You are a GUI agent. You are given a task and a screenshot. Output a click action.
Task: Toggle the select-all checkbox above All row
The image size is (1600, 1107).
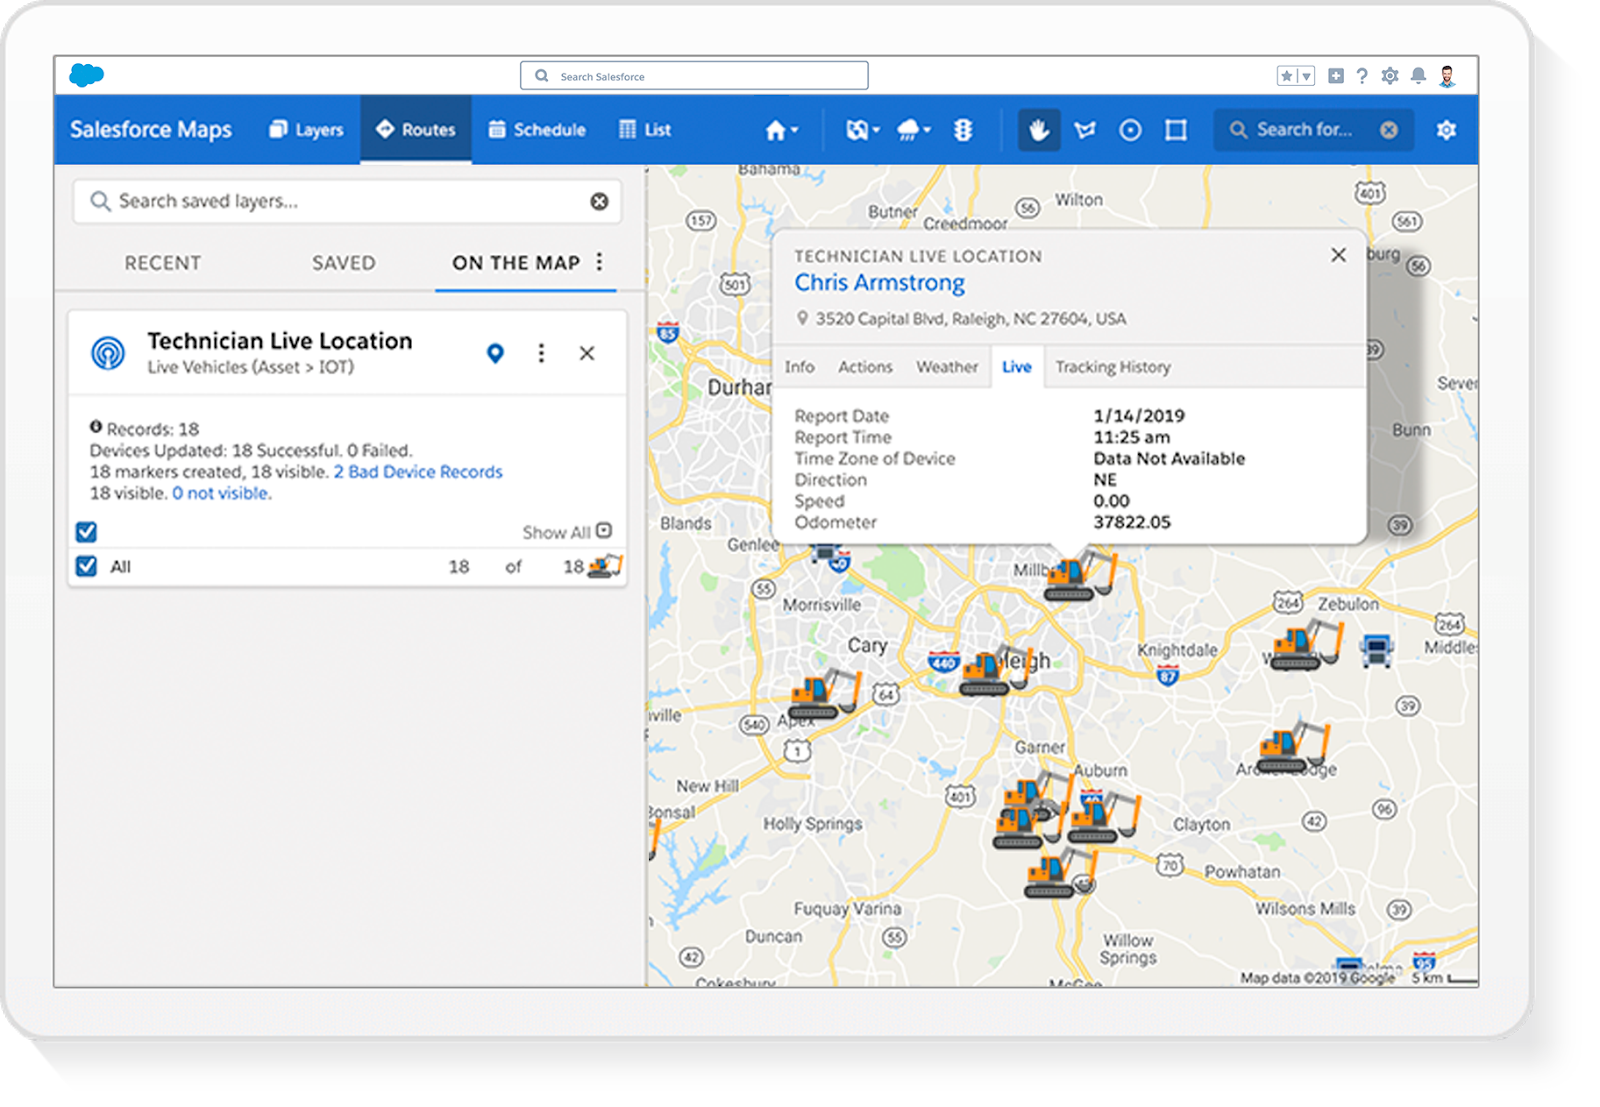87,531
